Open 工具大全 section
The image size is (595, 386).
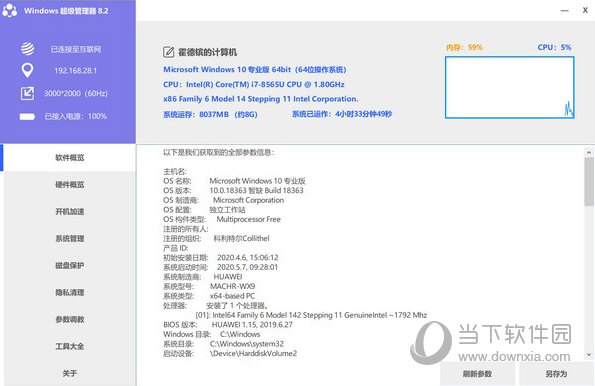(x=69, y=346)
